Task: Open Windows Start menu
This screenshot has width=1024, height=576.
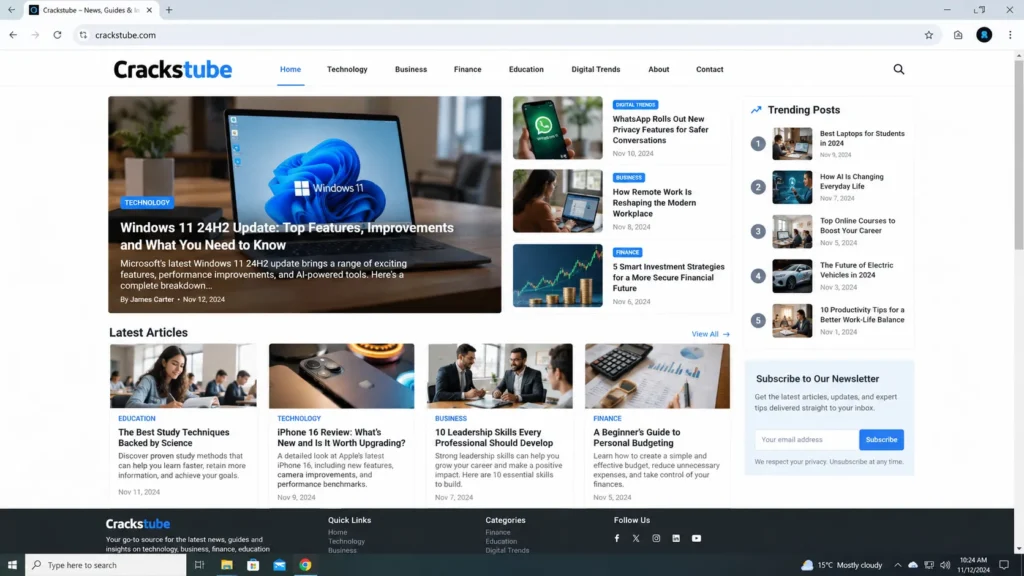Action: [x=12, y=565]
